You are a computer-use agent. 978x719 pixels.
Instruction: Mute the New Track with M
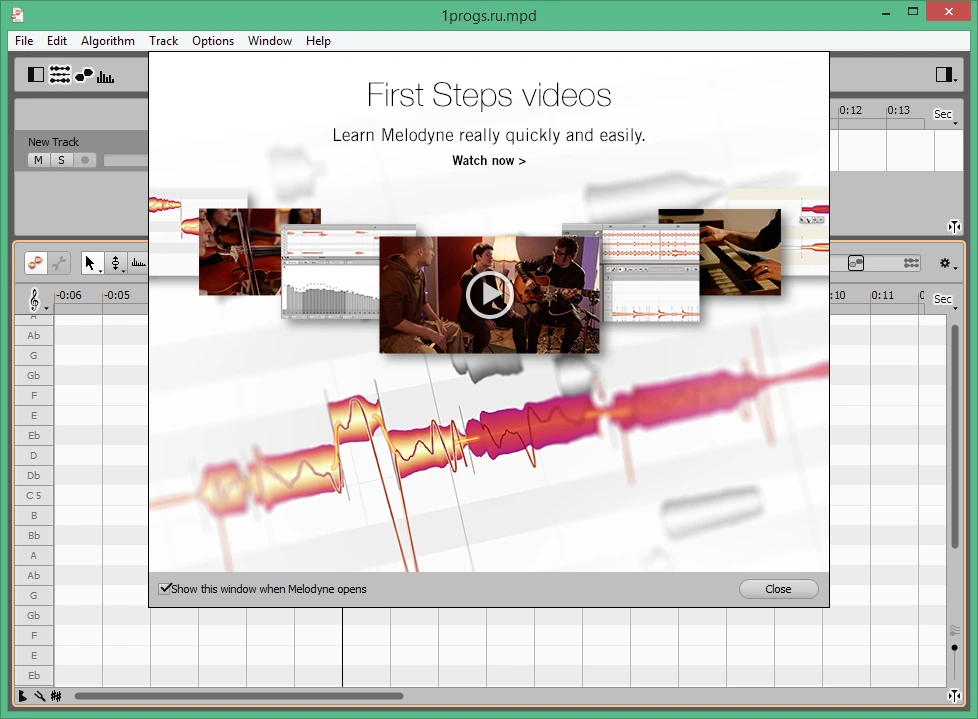pyautogui.click(x=38, y=160)
